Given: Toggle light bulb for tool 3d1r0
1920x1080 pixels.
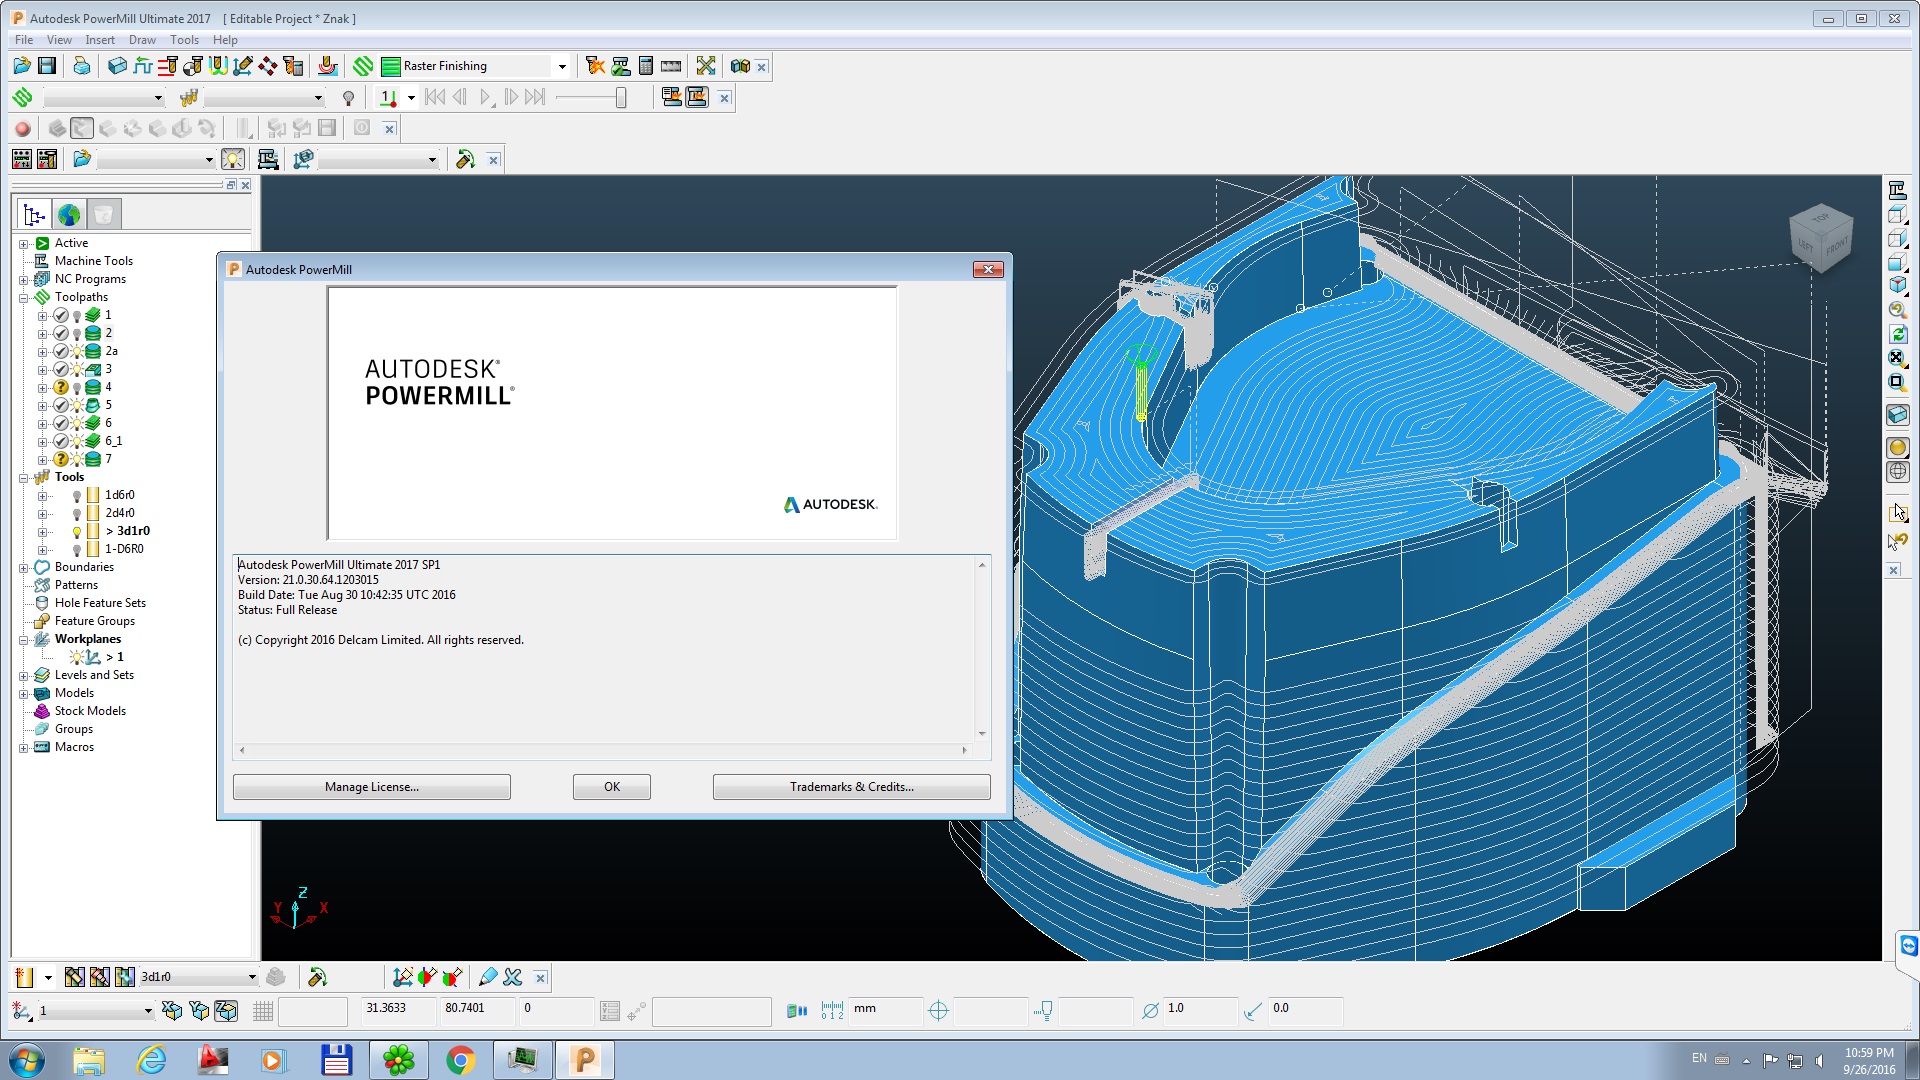Looking at the screenshot, I should pyautogui.click(x=77, y=531).
